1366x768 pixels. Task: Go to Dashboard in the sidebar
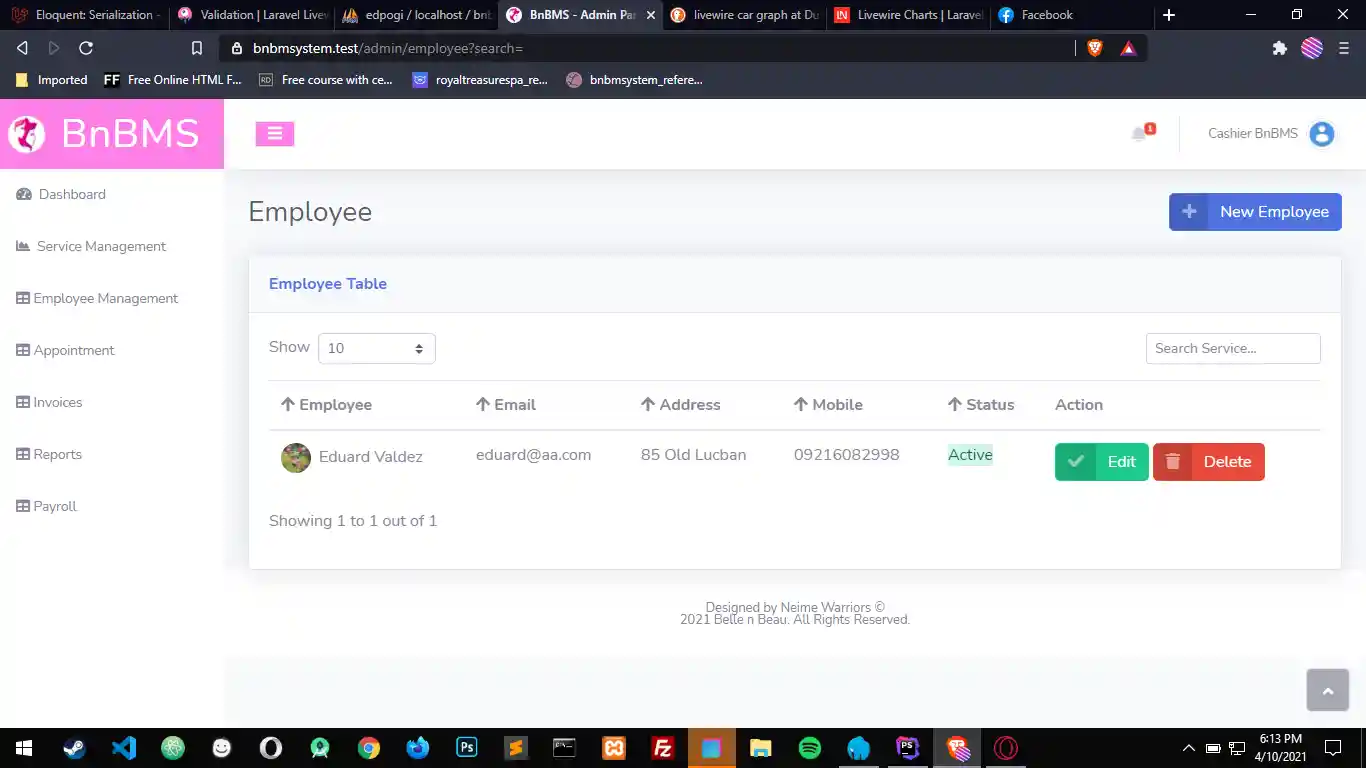61,194
